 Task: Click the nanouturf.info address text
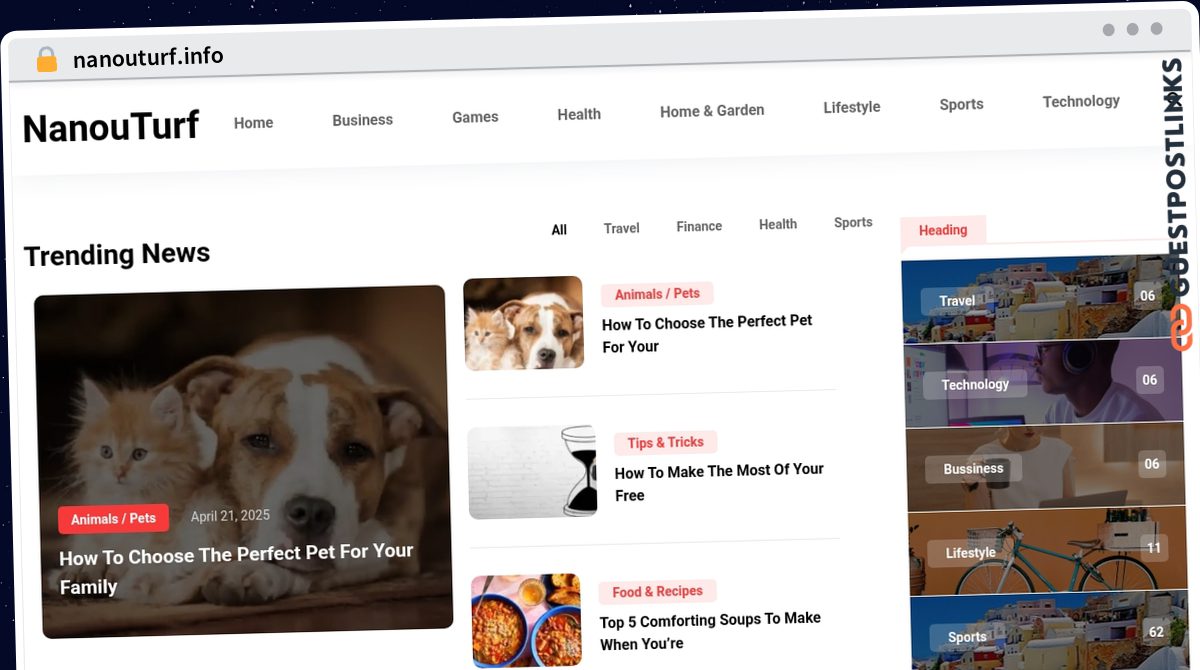coord(148,57)
